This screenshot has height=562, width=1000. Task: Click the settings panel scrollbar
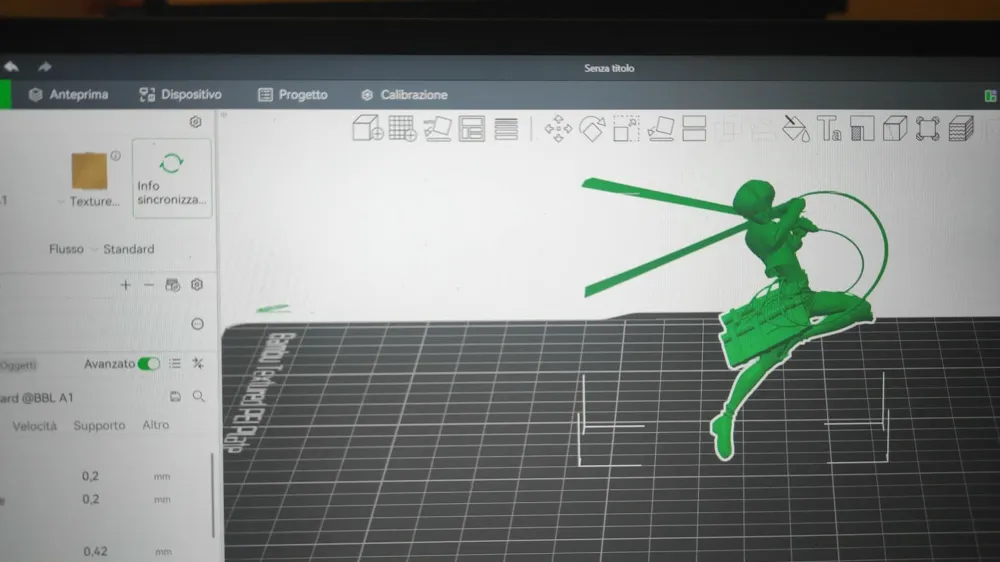[x=212, y=495]
